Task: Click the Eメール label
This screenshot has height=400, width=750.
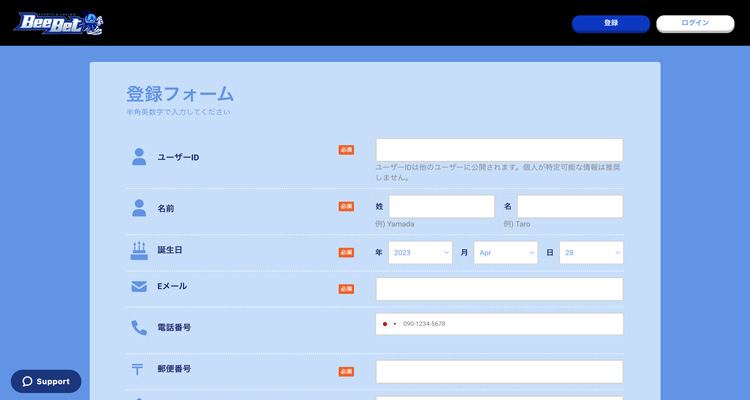Action: tap(172, 286)
